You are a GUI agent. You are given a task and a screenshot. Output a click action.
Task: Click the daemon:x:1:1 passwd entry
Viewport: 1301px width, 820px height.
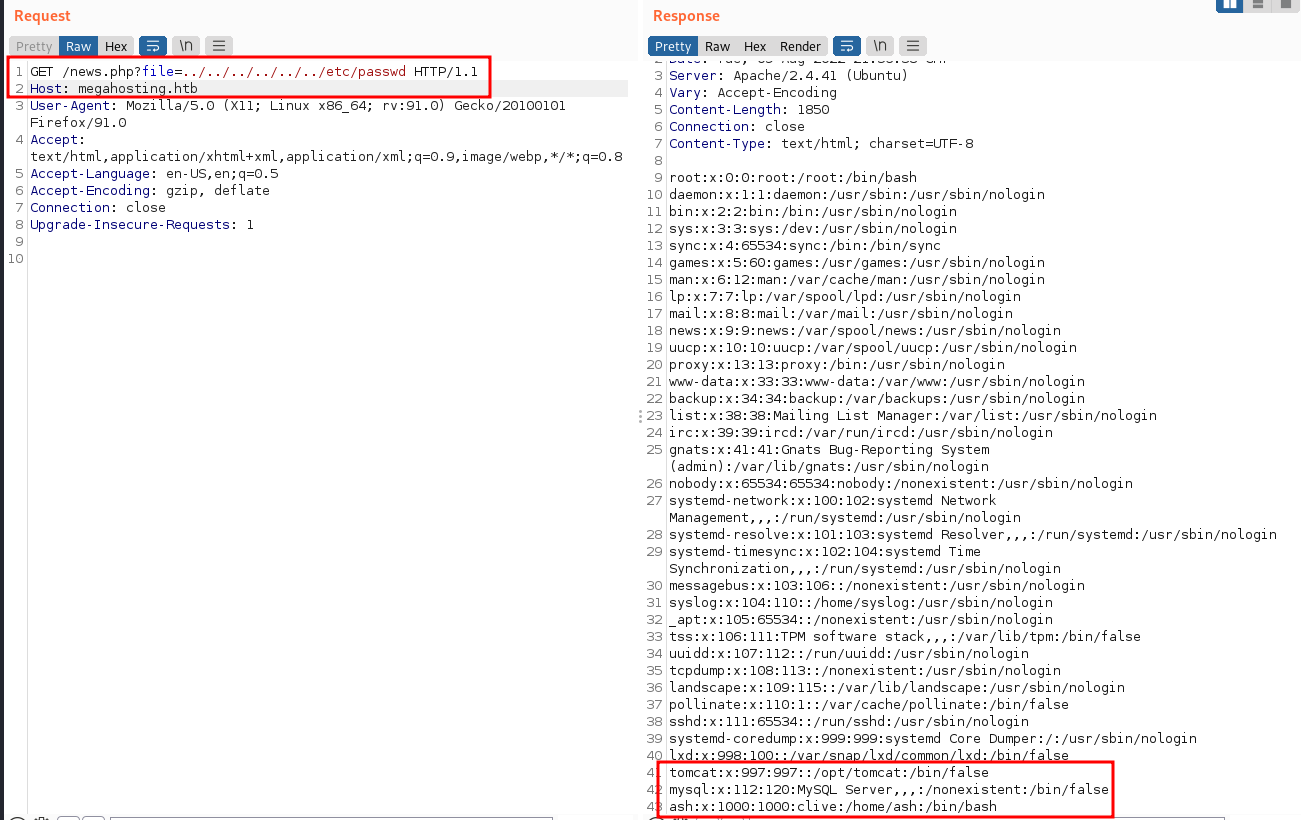pyautogui.click(x=857, y=195)
